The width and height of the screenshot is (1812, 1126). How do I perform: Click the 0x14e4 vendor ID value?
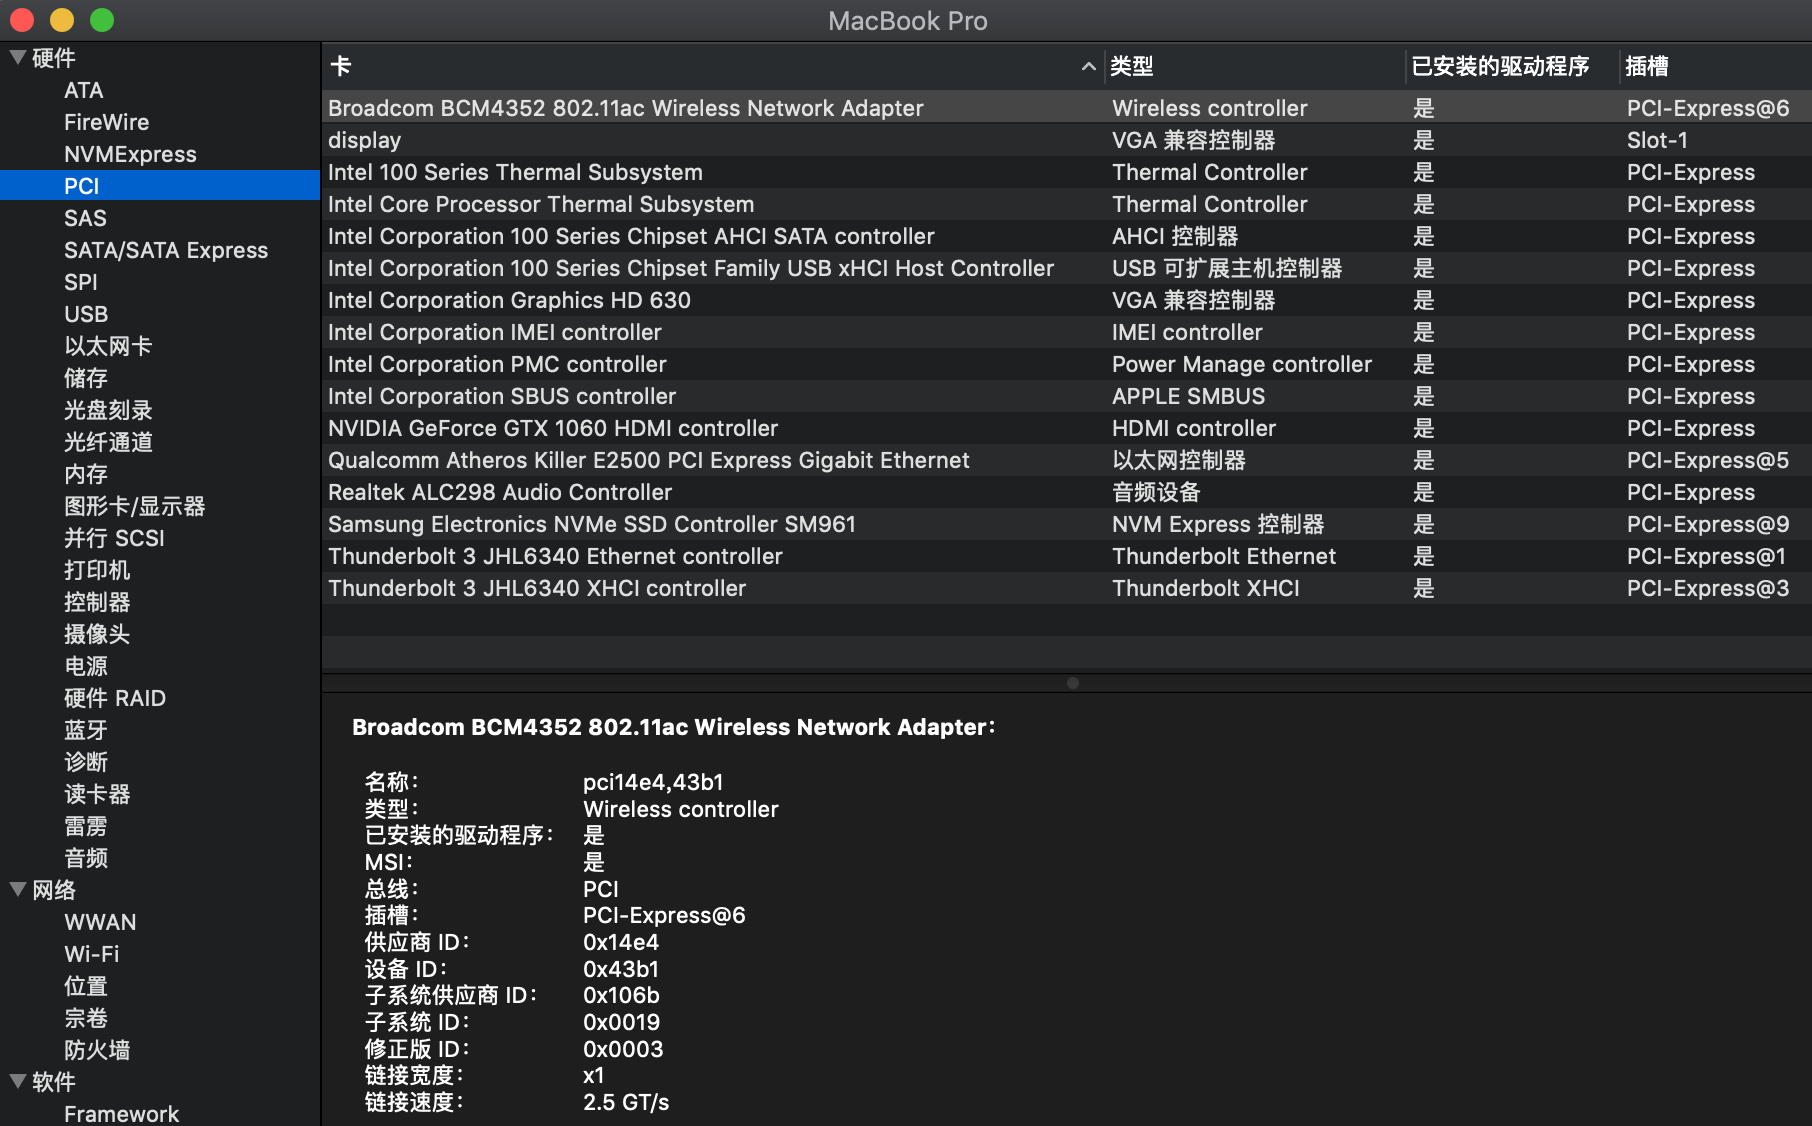tap(621, 942)
